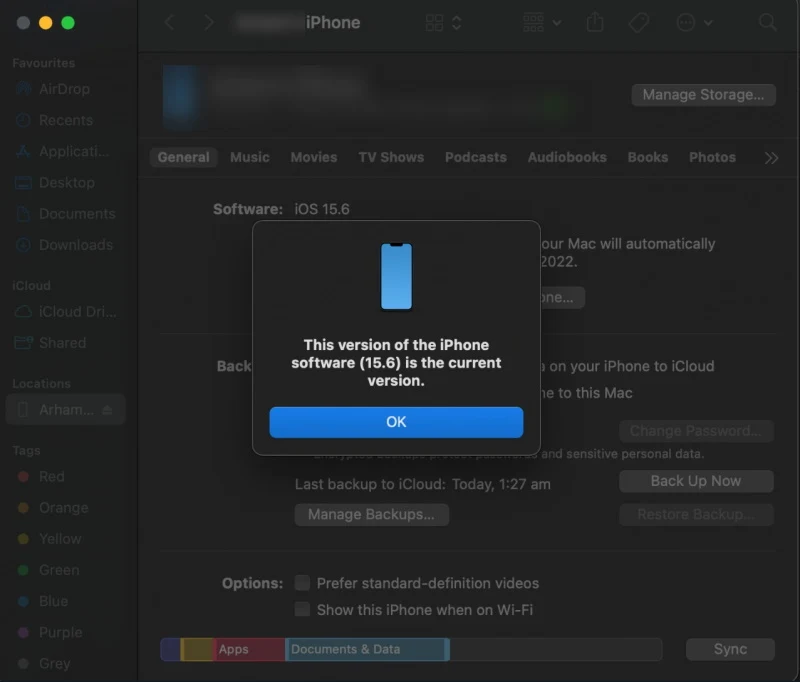
Task: Show more tabs with the double chevron
Action: (771, 158)
